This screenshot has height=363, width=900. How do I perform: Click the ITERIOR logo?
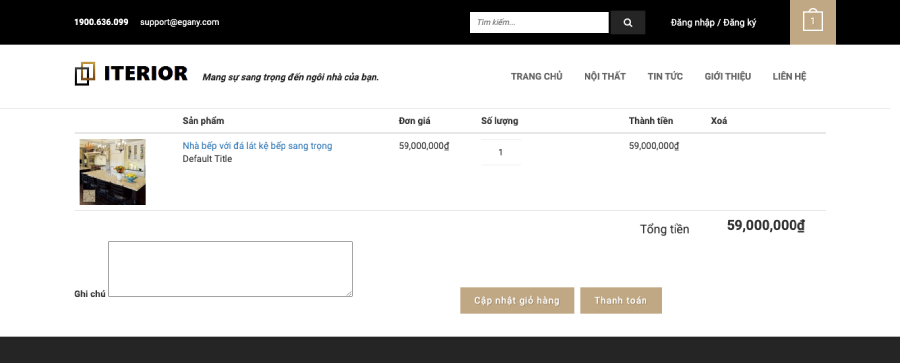[x=131, y=74]
